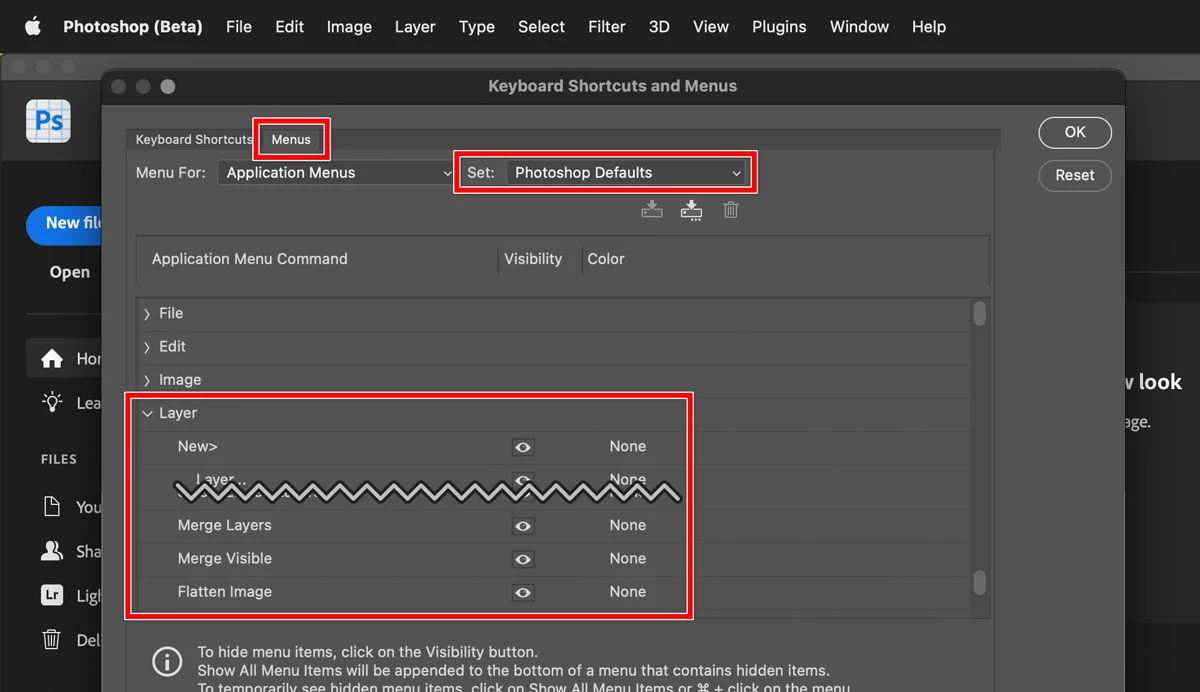This screenshot has width=1200, height=692.
Task: Open color dropdown None for Merge Layers
Action: tap(628, 525)
